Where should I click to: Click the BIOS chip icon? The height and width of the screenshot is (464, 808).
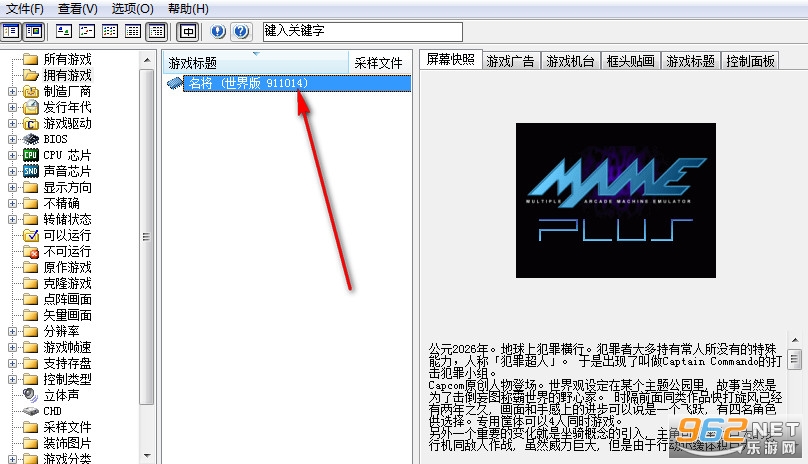click(31, 139)
